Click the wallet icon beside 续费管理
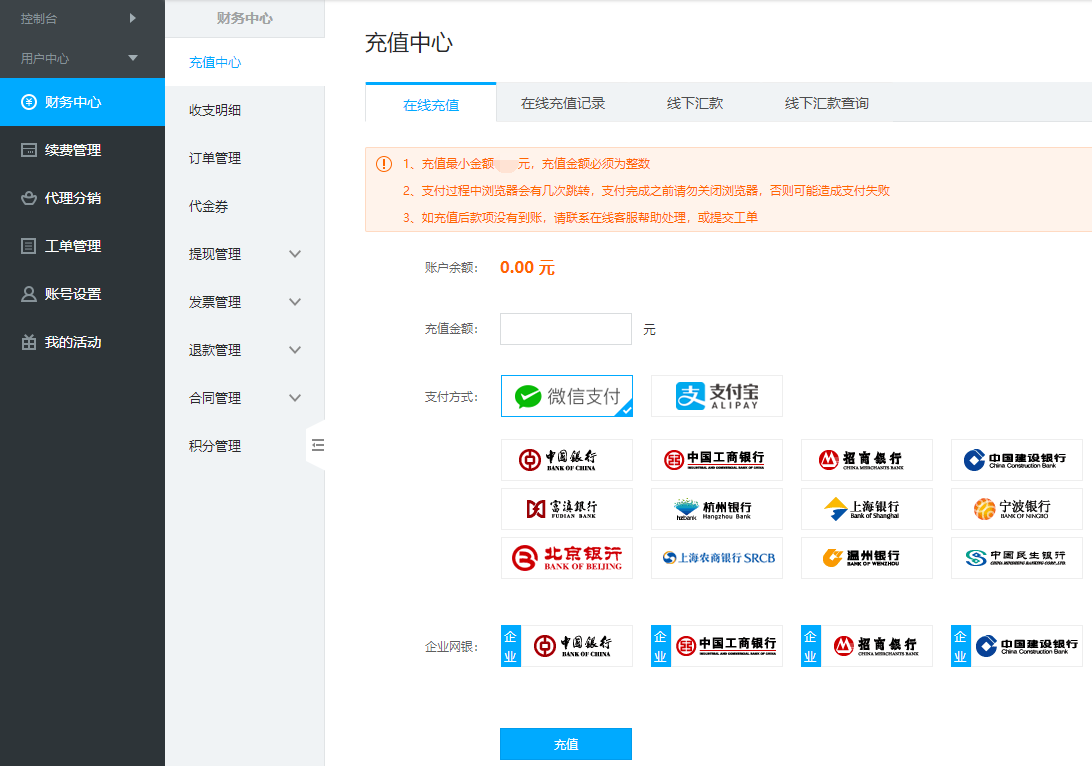This screenshot has height=766, width=1092. click(29, 150)
